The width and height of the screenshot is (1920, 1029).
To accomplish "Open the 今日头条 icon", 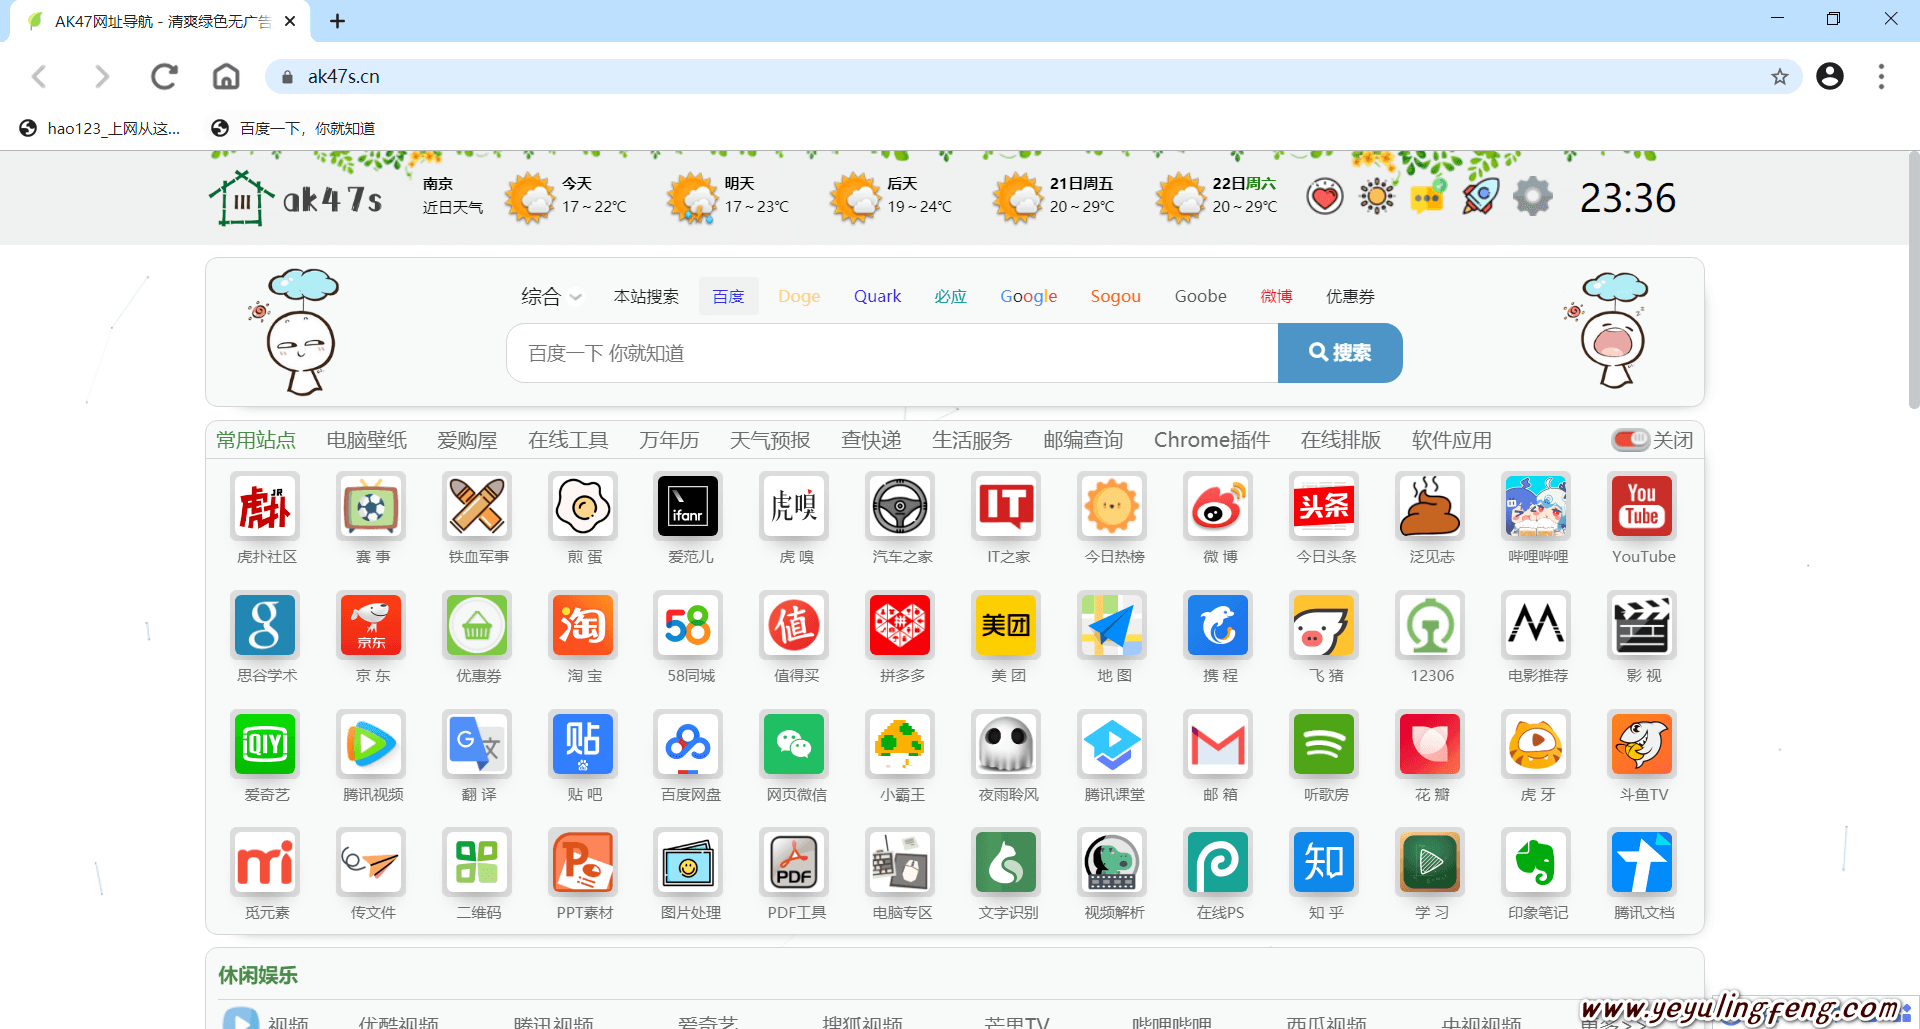I will click(1325, 506).
